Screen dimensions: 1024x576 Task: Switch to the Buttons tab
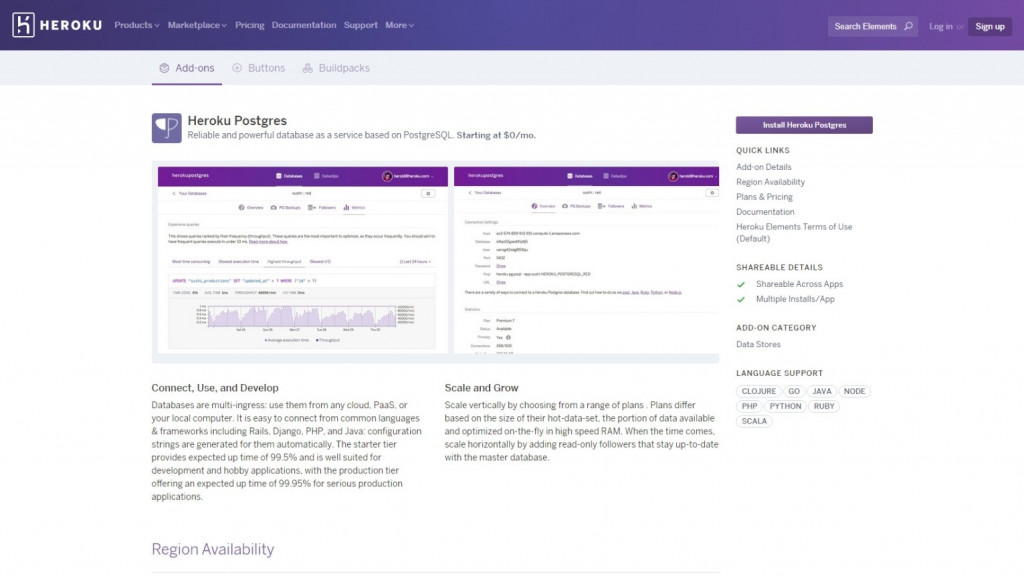pyautogui.click(x=259, y=68)
